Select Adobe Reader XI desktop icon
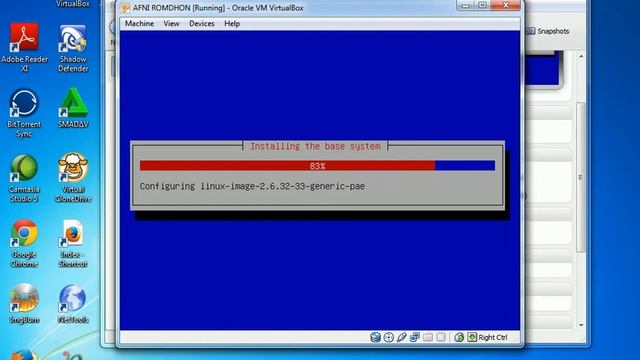Viewport: 640px width, 360px height. pos(24,47)
